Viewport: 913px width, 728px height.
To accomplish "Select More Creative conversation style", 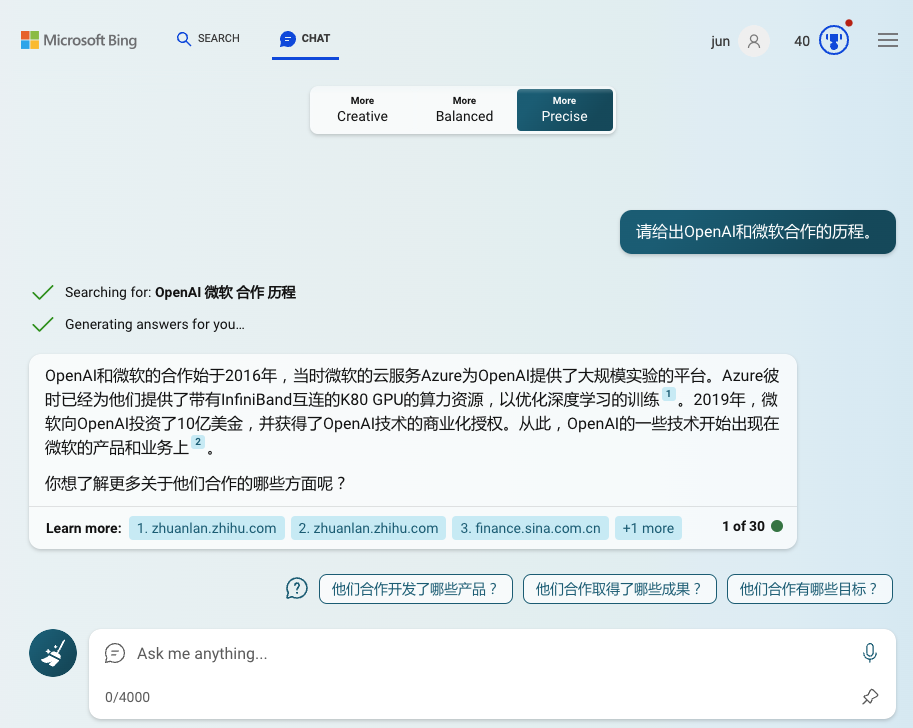I will click(362, 110).
